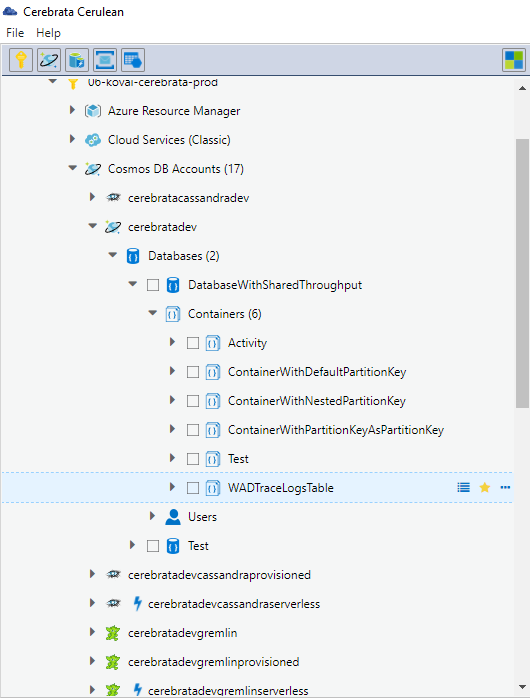Click the cerebratadevgremlin green gremlin icon

coord(113,633)
